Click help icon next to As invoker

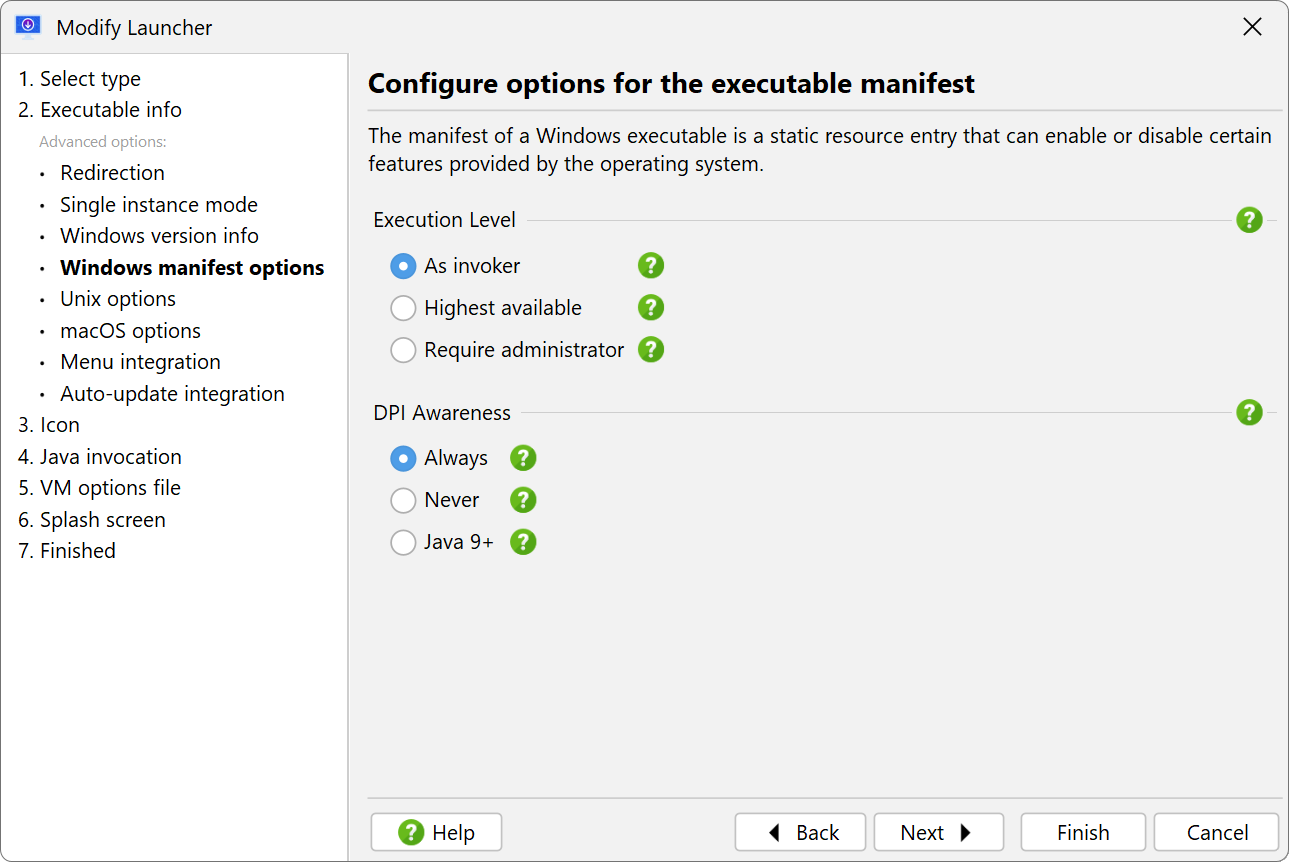pyautogui.click(x=651, y=266)
